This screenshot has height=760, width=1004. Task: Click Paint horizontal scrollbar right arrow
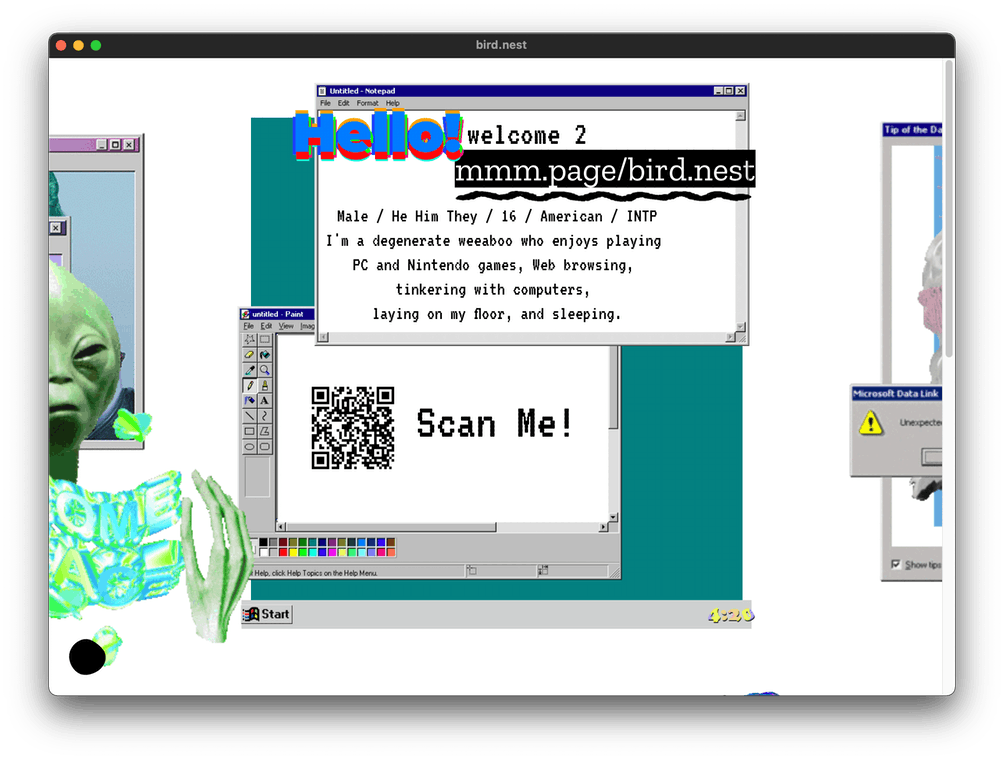[603, 527]
